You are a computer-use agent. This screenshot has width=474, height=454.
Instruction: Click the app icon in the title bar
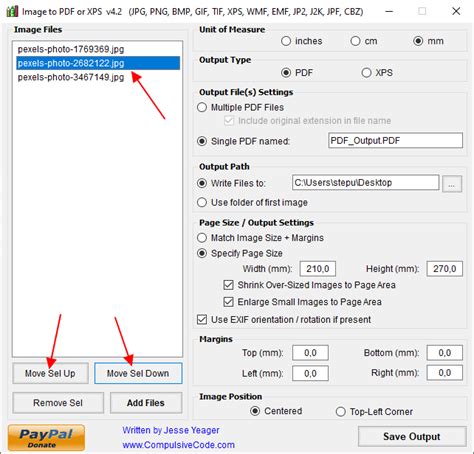12,11
